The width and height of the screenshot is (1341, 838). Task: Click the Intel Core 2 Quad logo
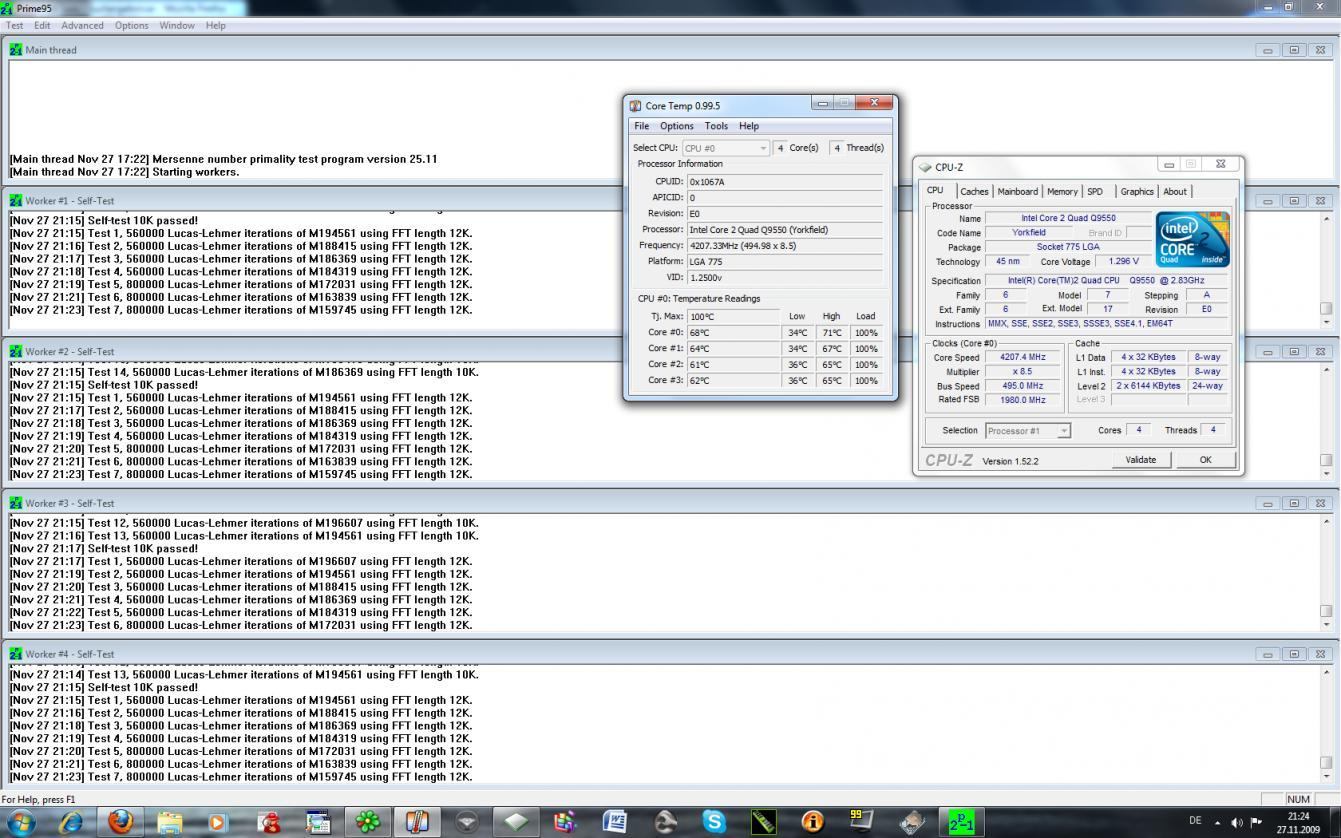[1192, 239]
